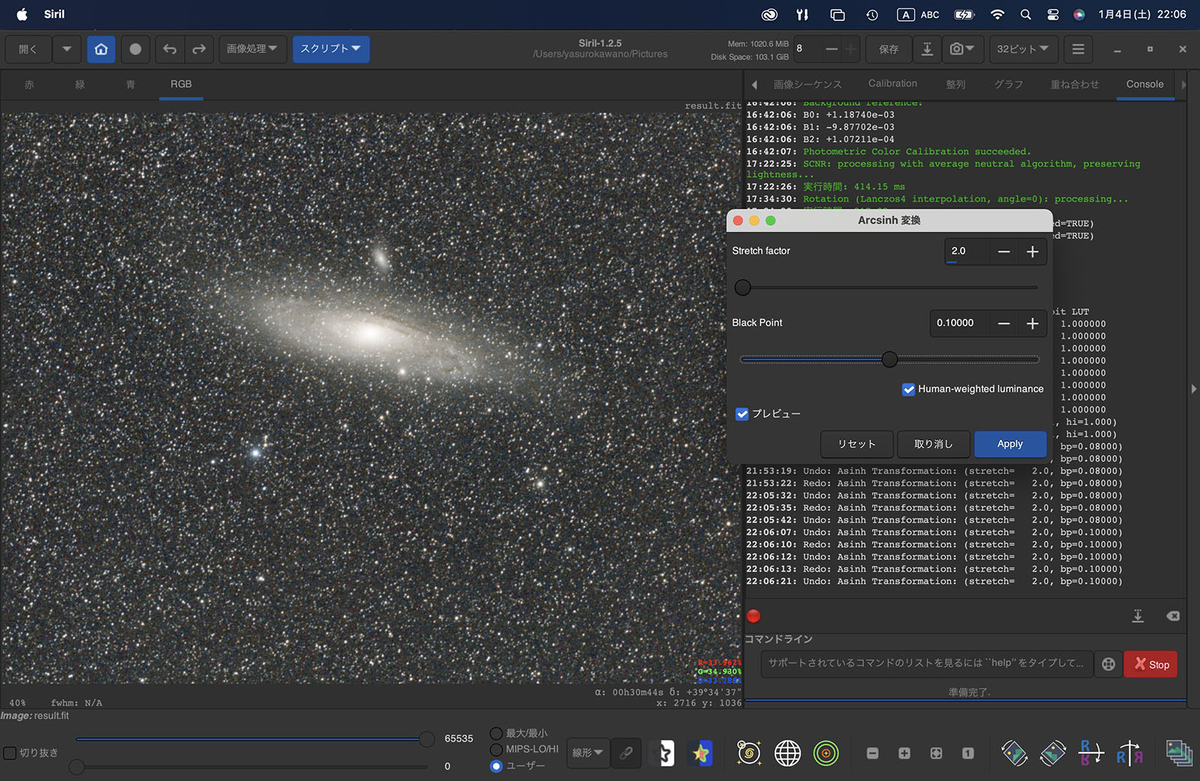Disable the プレビュー checkbox
Viewport: 1200px width, 781px height.
coord(742,413)
